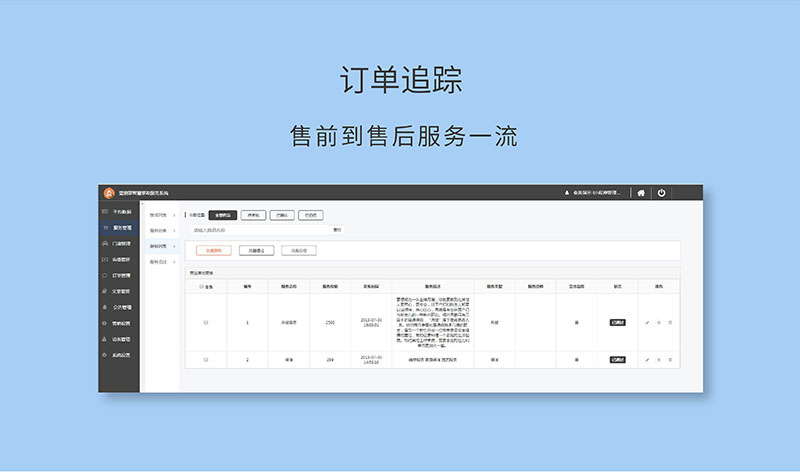Screen dimensions: 800x473
Task: Click the gear icon beside 系统设置
Action: pos(105,355)
